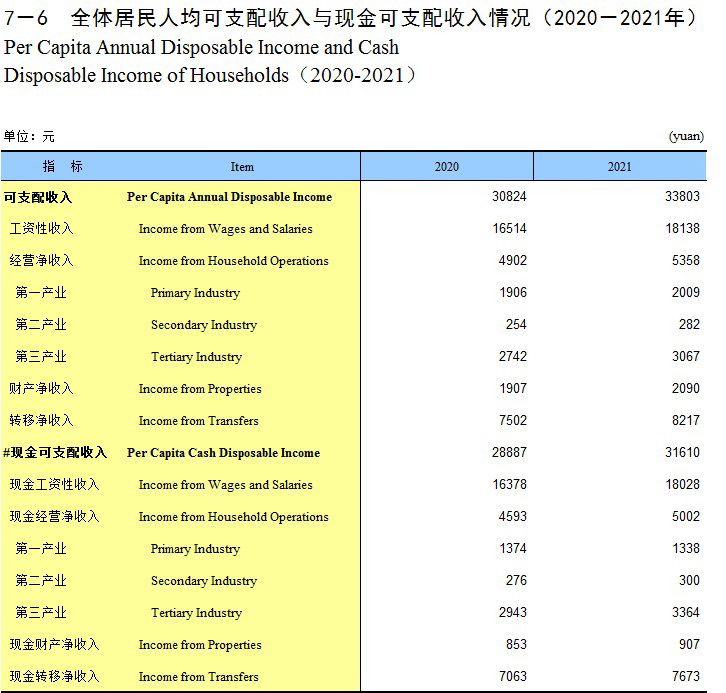Click the cell showing 2090
726x693 pixels.
point(686,388)
